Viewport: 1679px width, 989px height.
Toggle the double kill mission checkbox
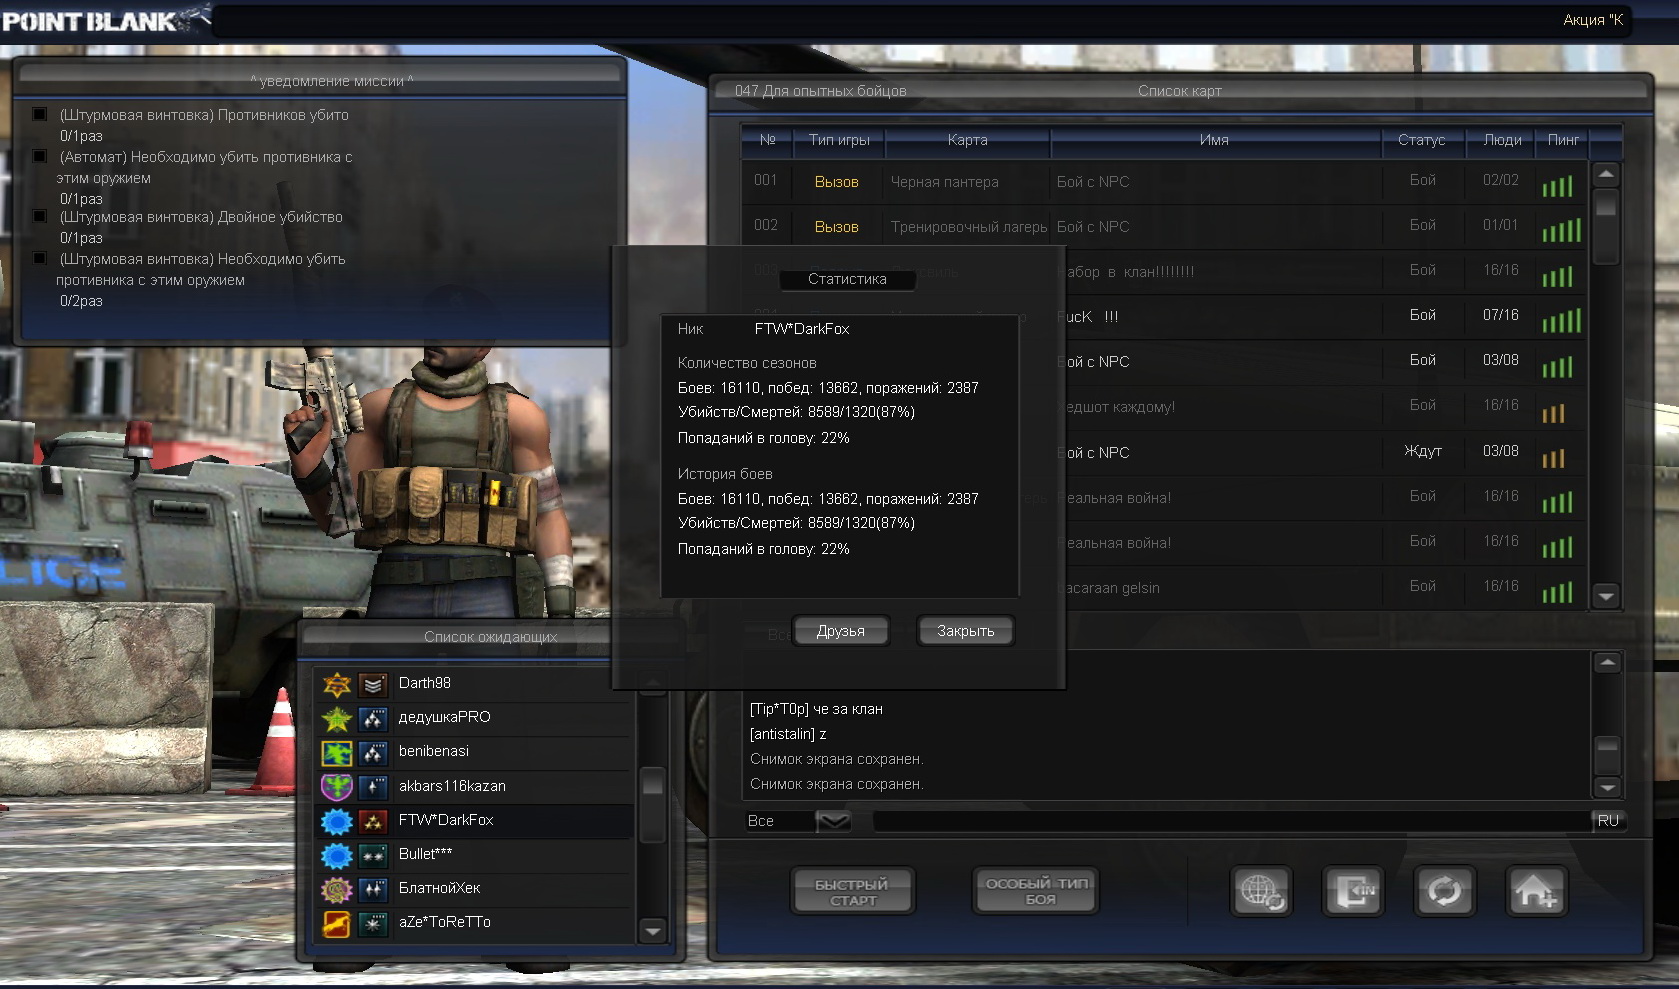(x=40, y=216)
